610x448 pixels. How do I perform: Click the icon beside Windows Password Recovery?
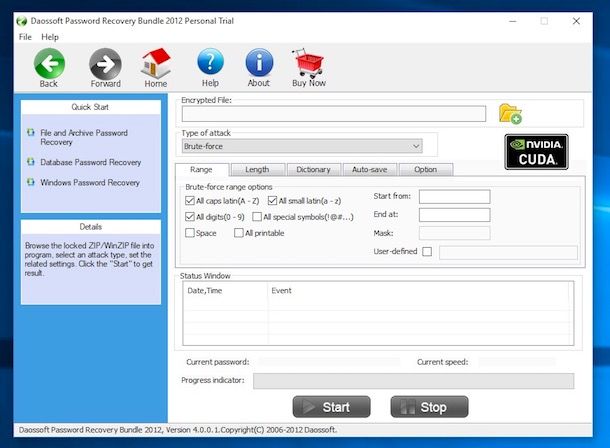pyautogui.click(x=31, y=182)
